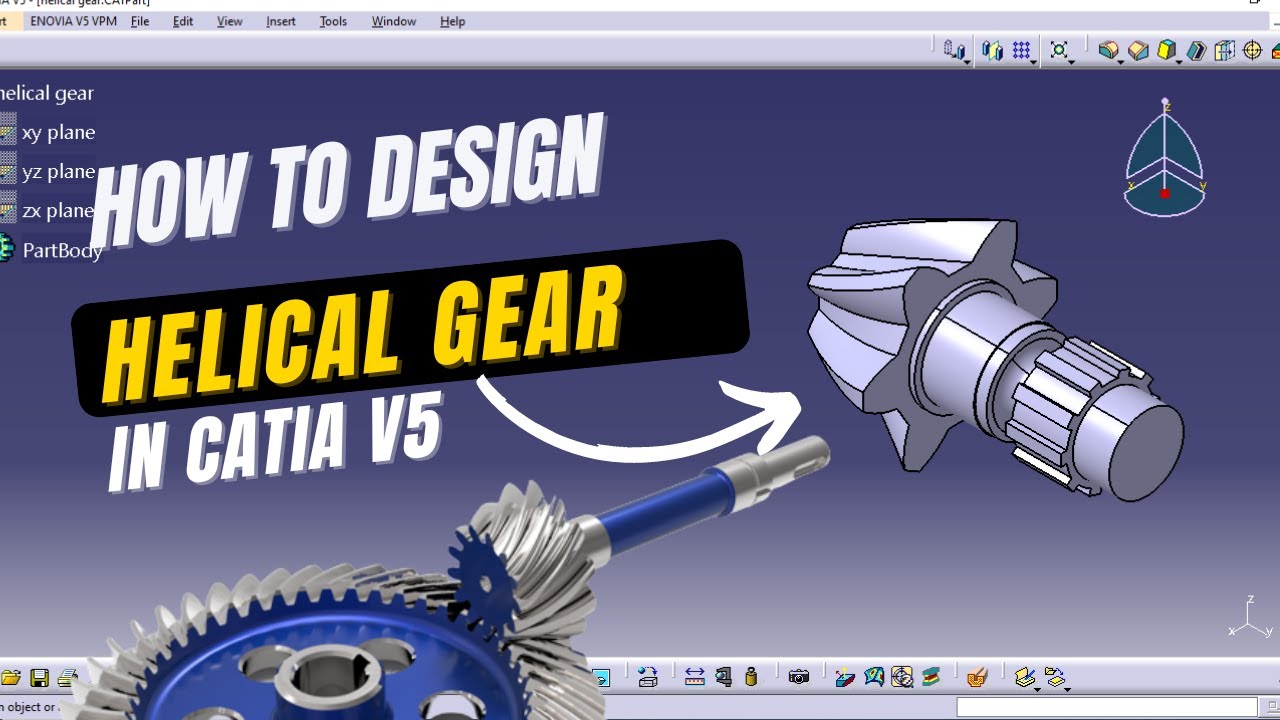Click the camera Capture icon
The height and width of the screenshot is (720, 1280).
click(798, 677)
